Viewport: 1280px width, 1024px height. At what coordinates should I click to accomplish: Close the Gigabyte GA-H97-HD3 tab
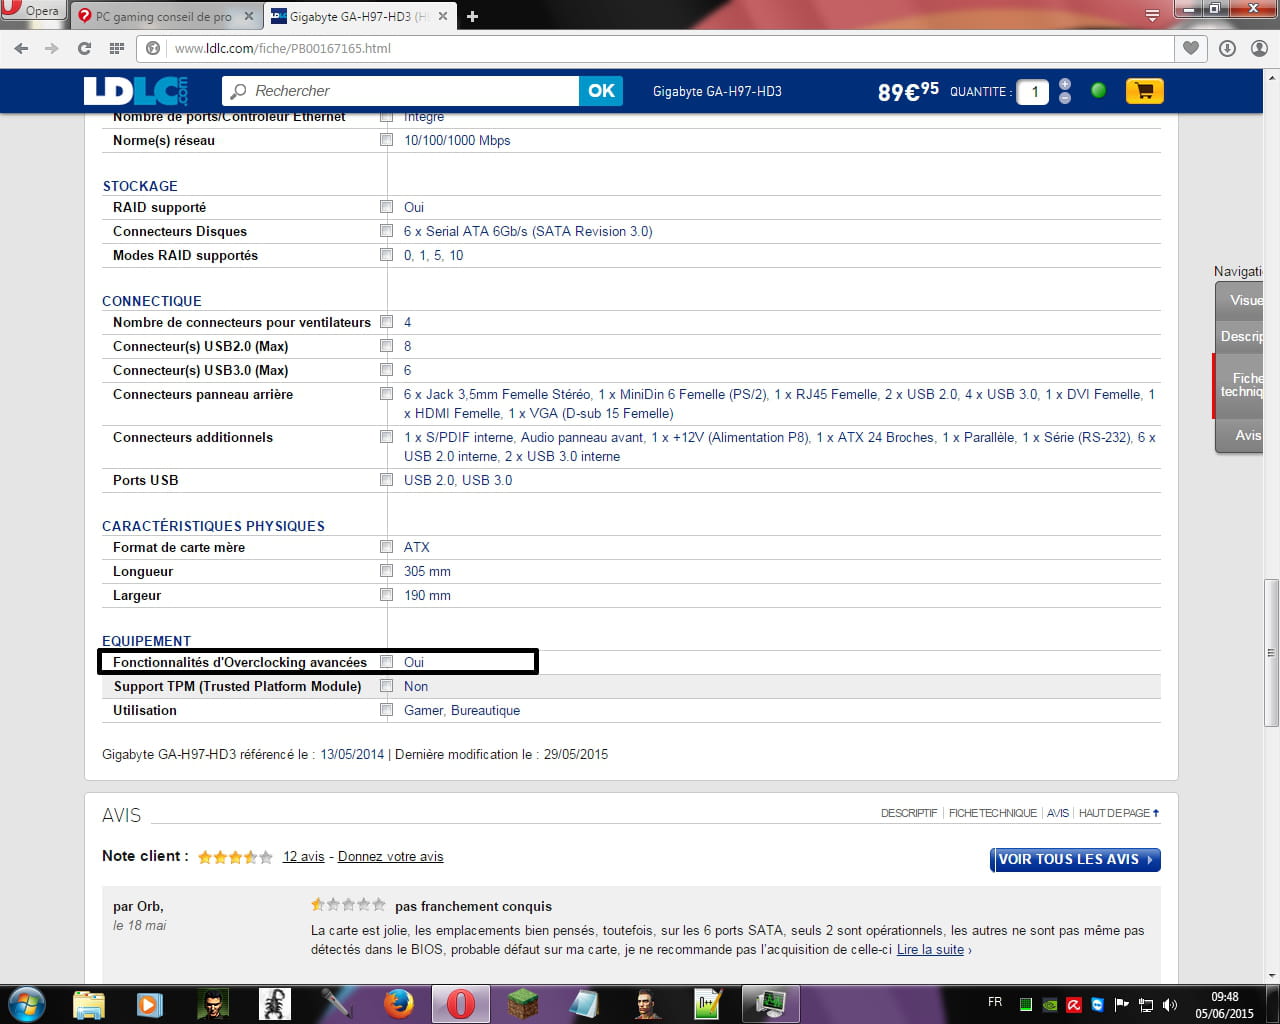pyautogui.click(x=443, y=16)
